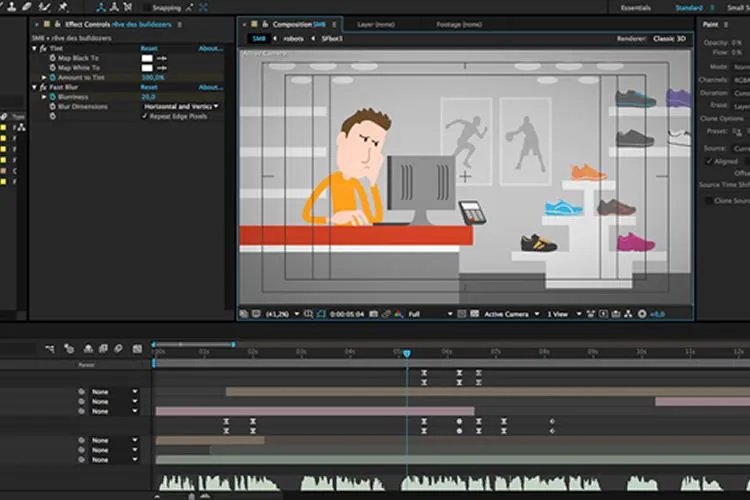Click the timeline current time indicator
This screenshot has width=750, height=500.
point(407,353)
